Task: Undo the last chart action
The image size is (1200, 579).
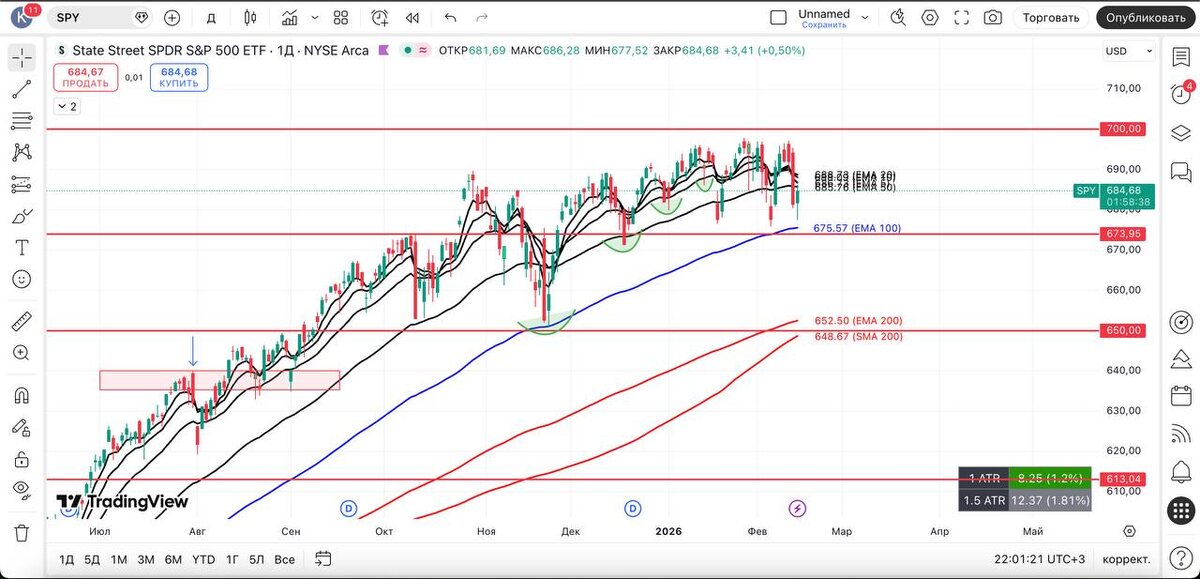Action: click(450, 17)
